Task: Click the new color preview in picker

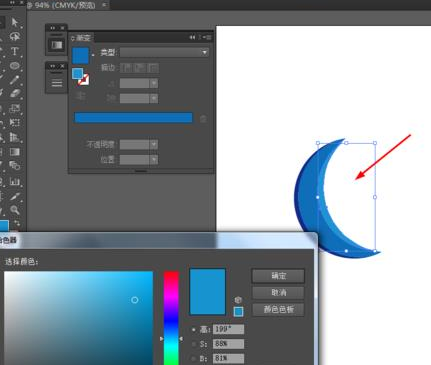Action: tap(208, 292)
